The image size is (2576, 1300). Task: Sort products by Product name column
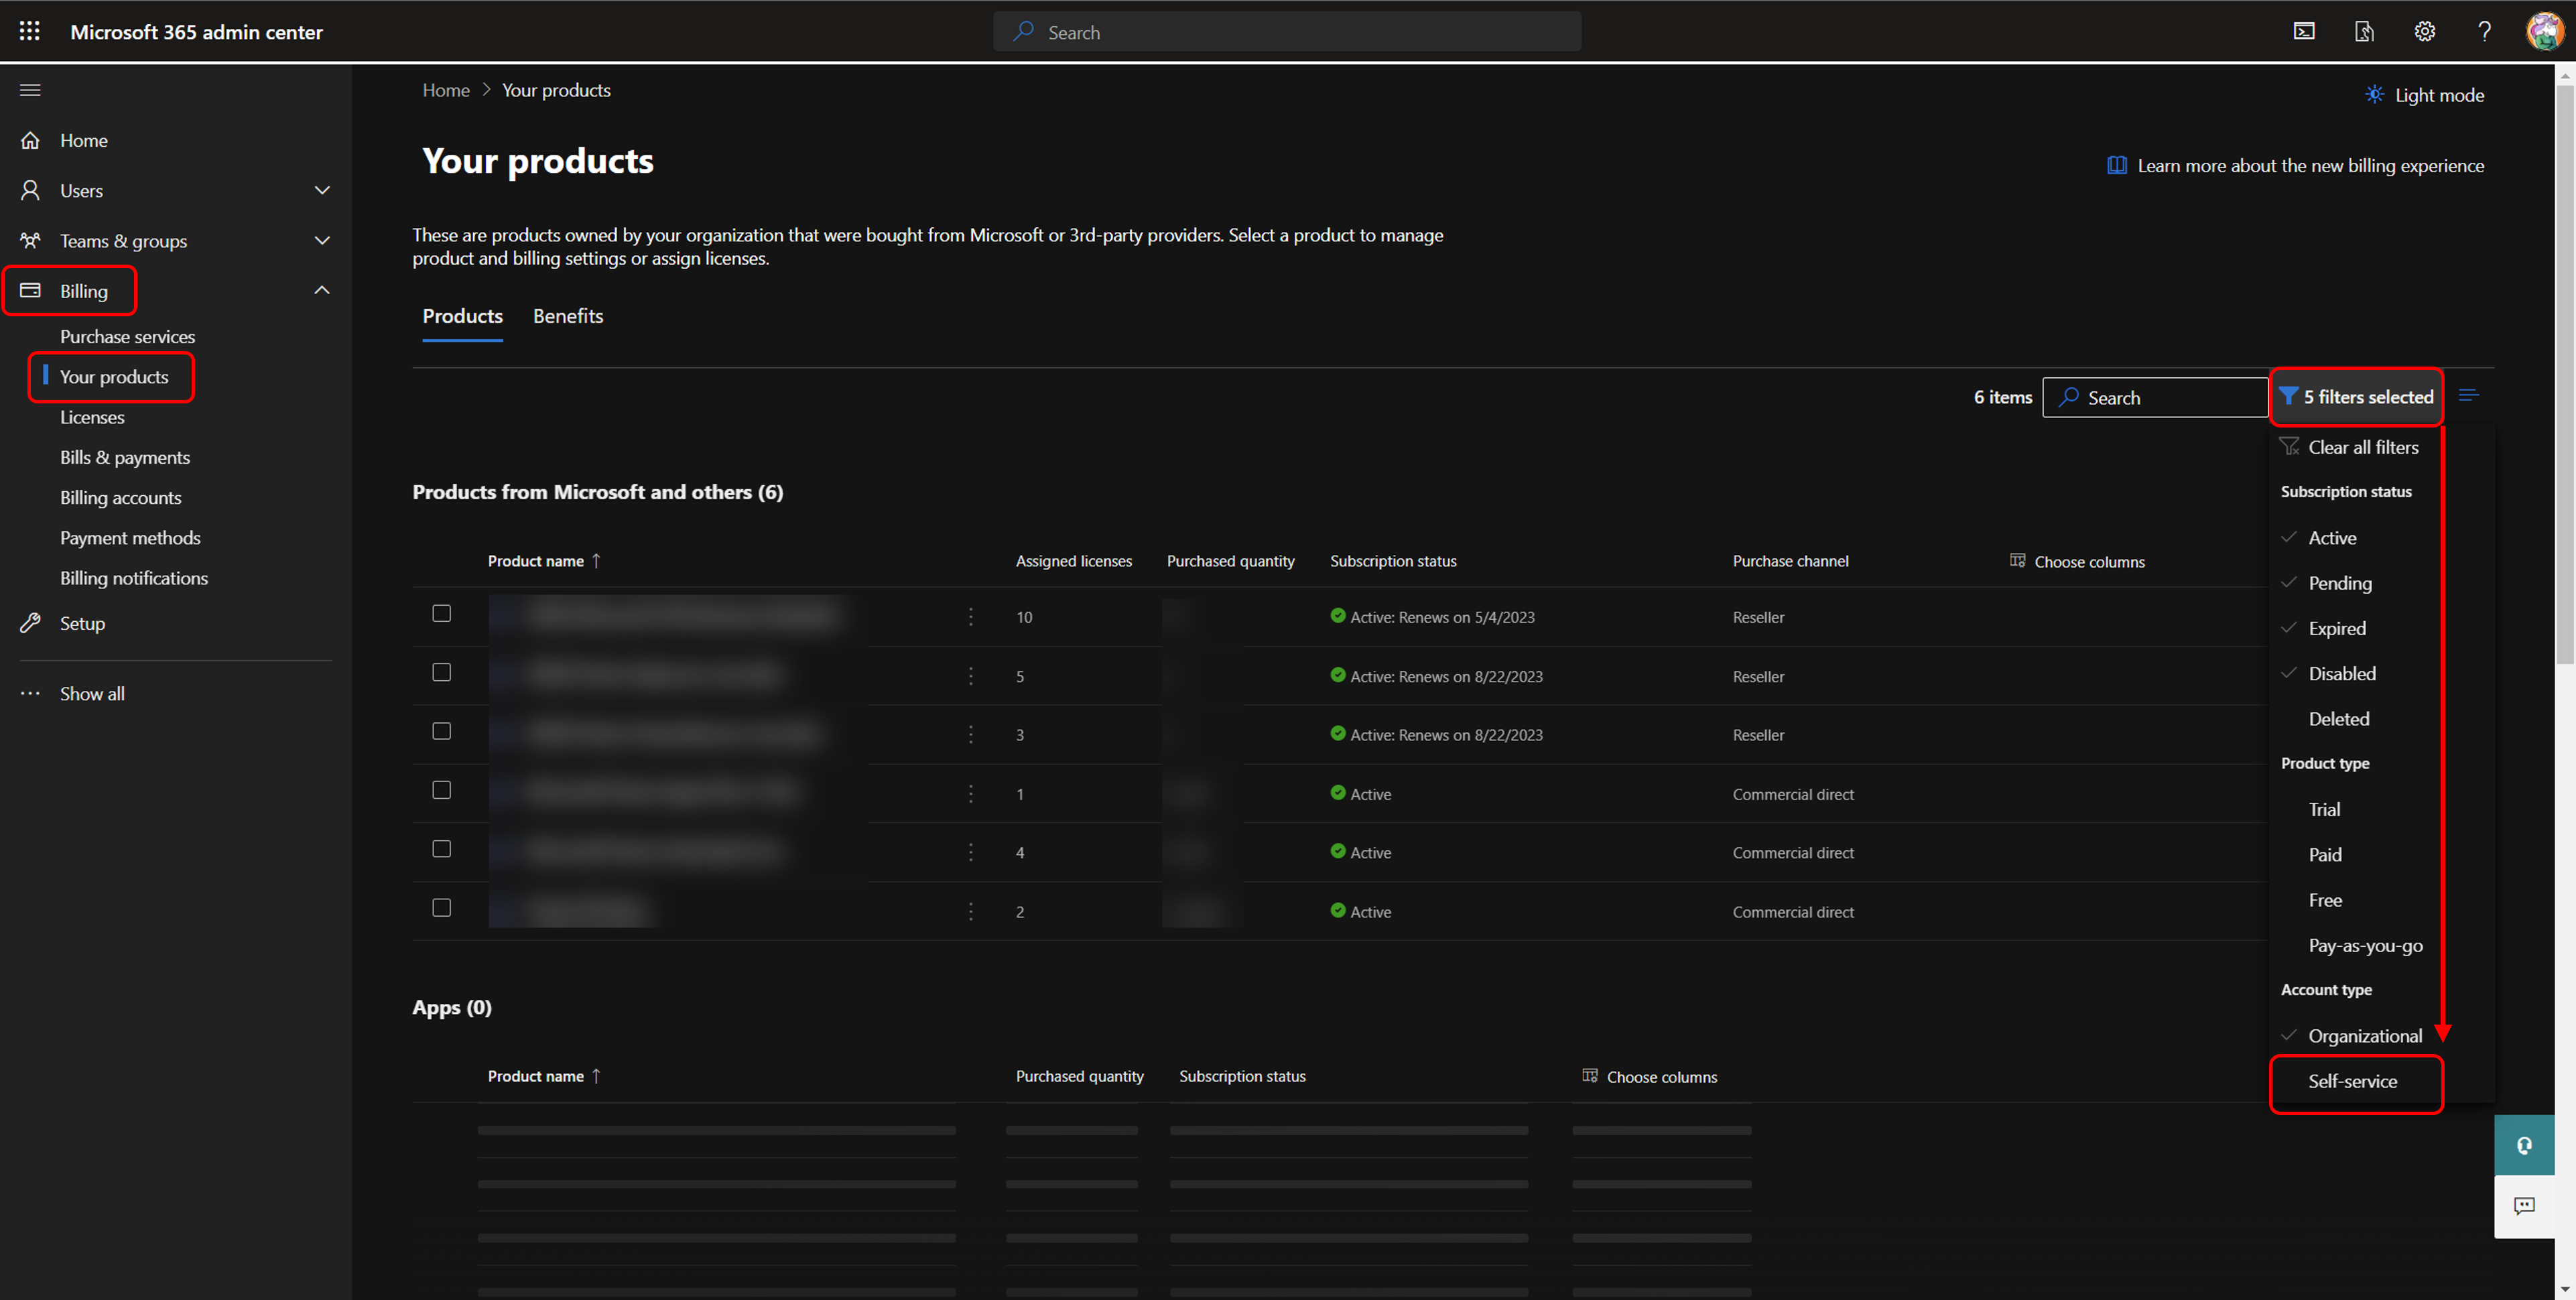click(x=544, y=561)
